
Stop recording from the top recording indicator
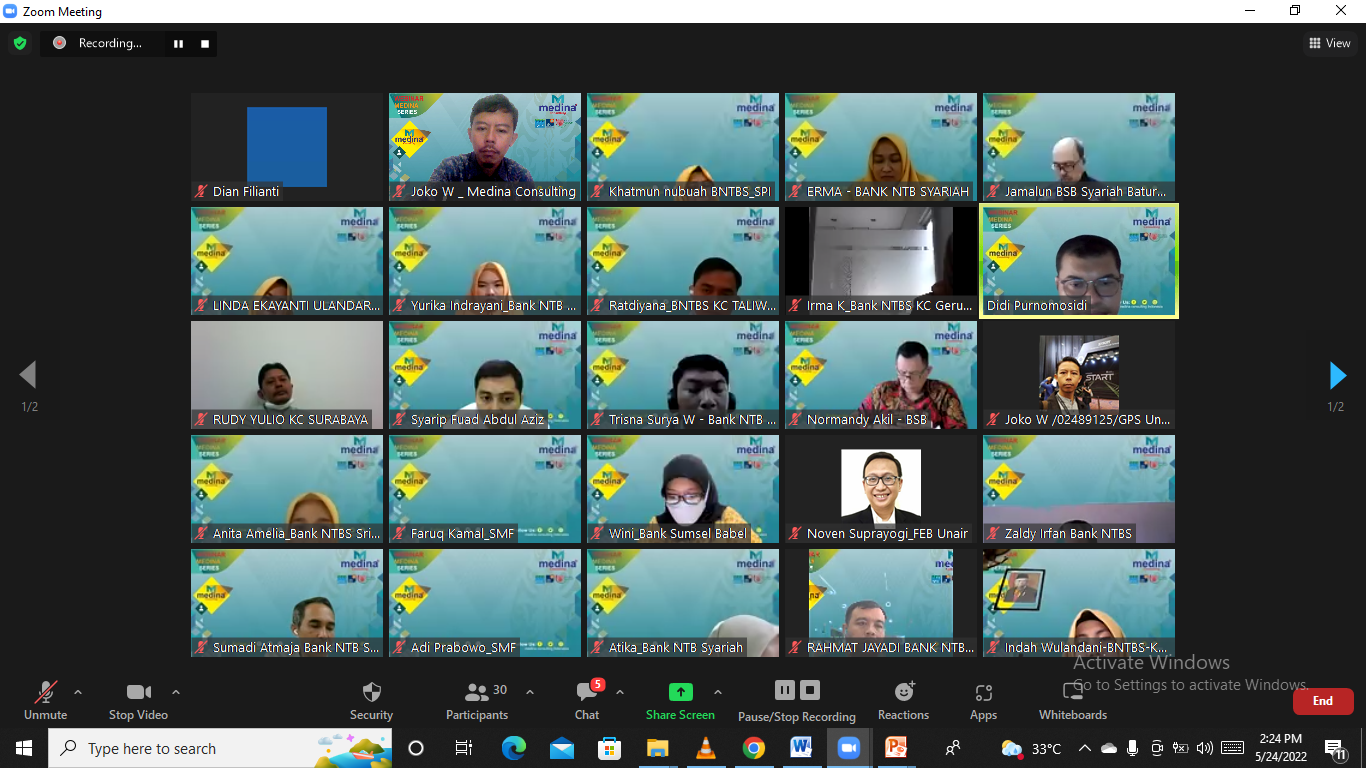205,43
